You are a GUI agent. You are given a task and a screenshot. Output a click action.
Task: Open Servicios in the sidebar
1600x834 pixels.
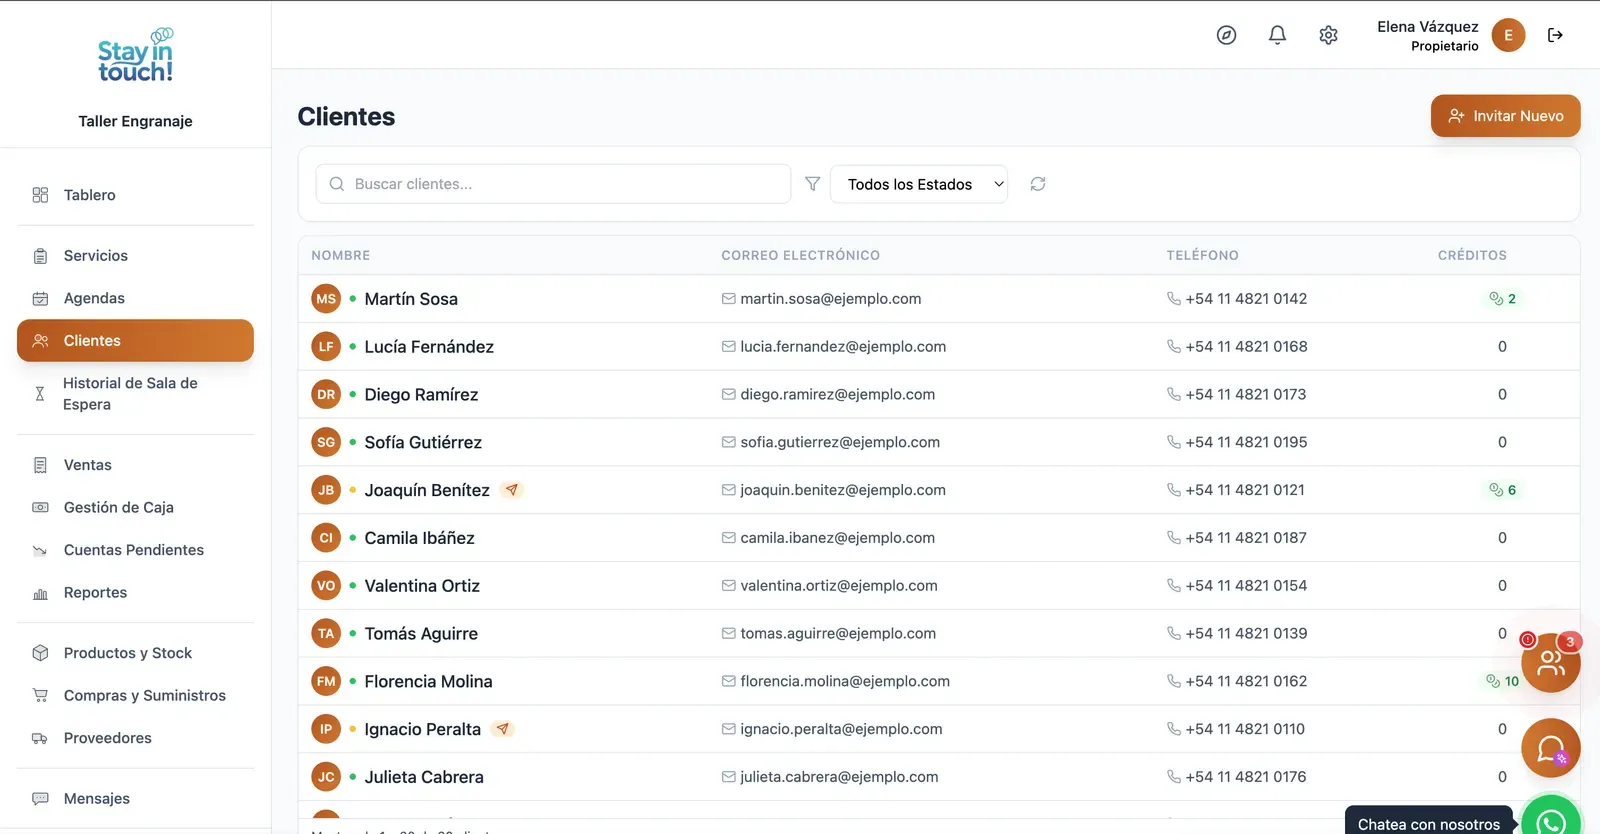(135, 256)
